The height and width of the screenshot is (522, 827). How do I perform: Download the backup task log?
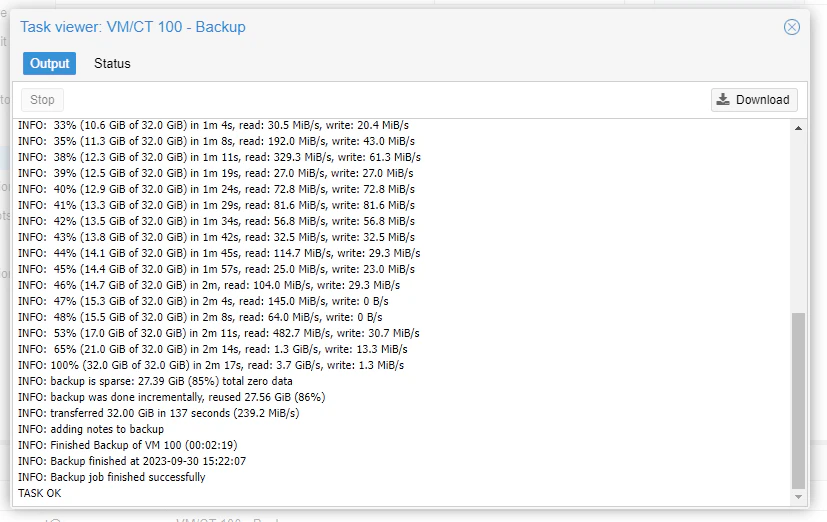pyautogui.click(x=754, y=100)
